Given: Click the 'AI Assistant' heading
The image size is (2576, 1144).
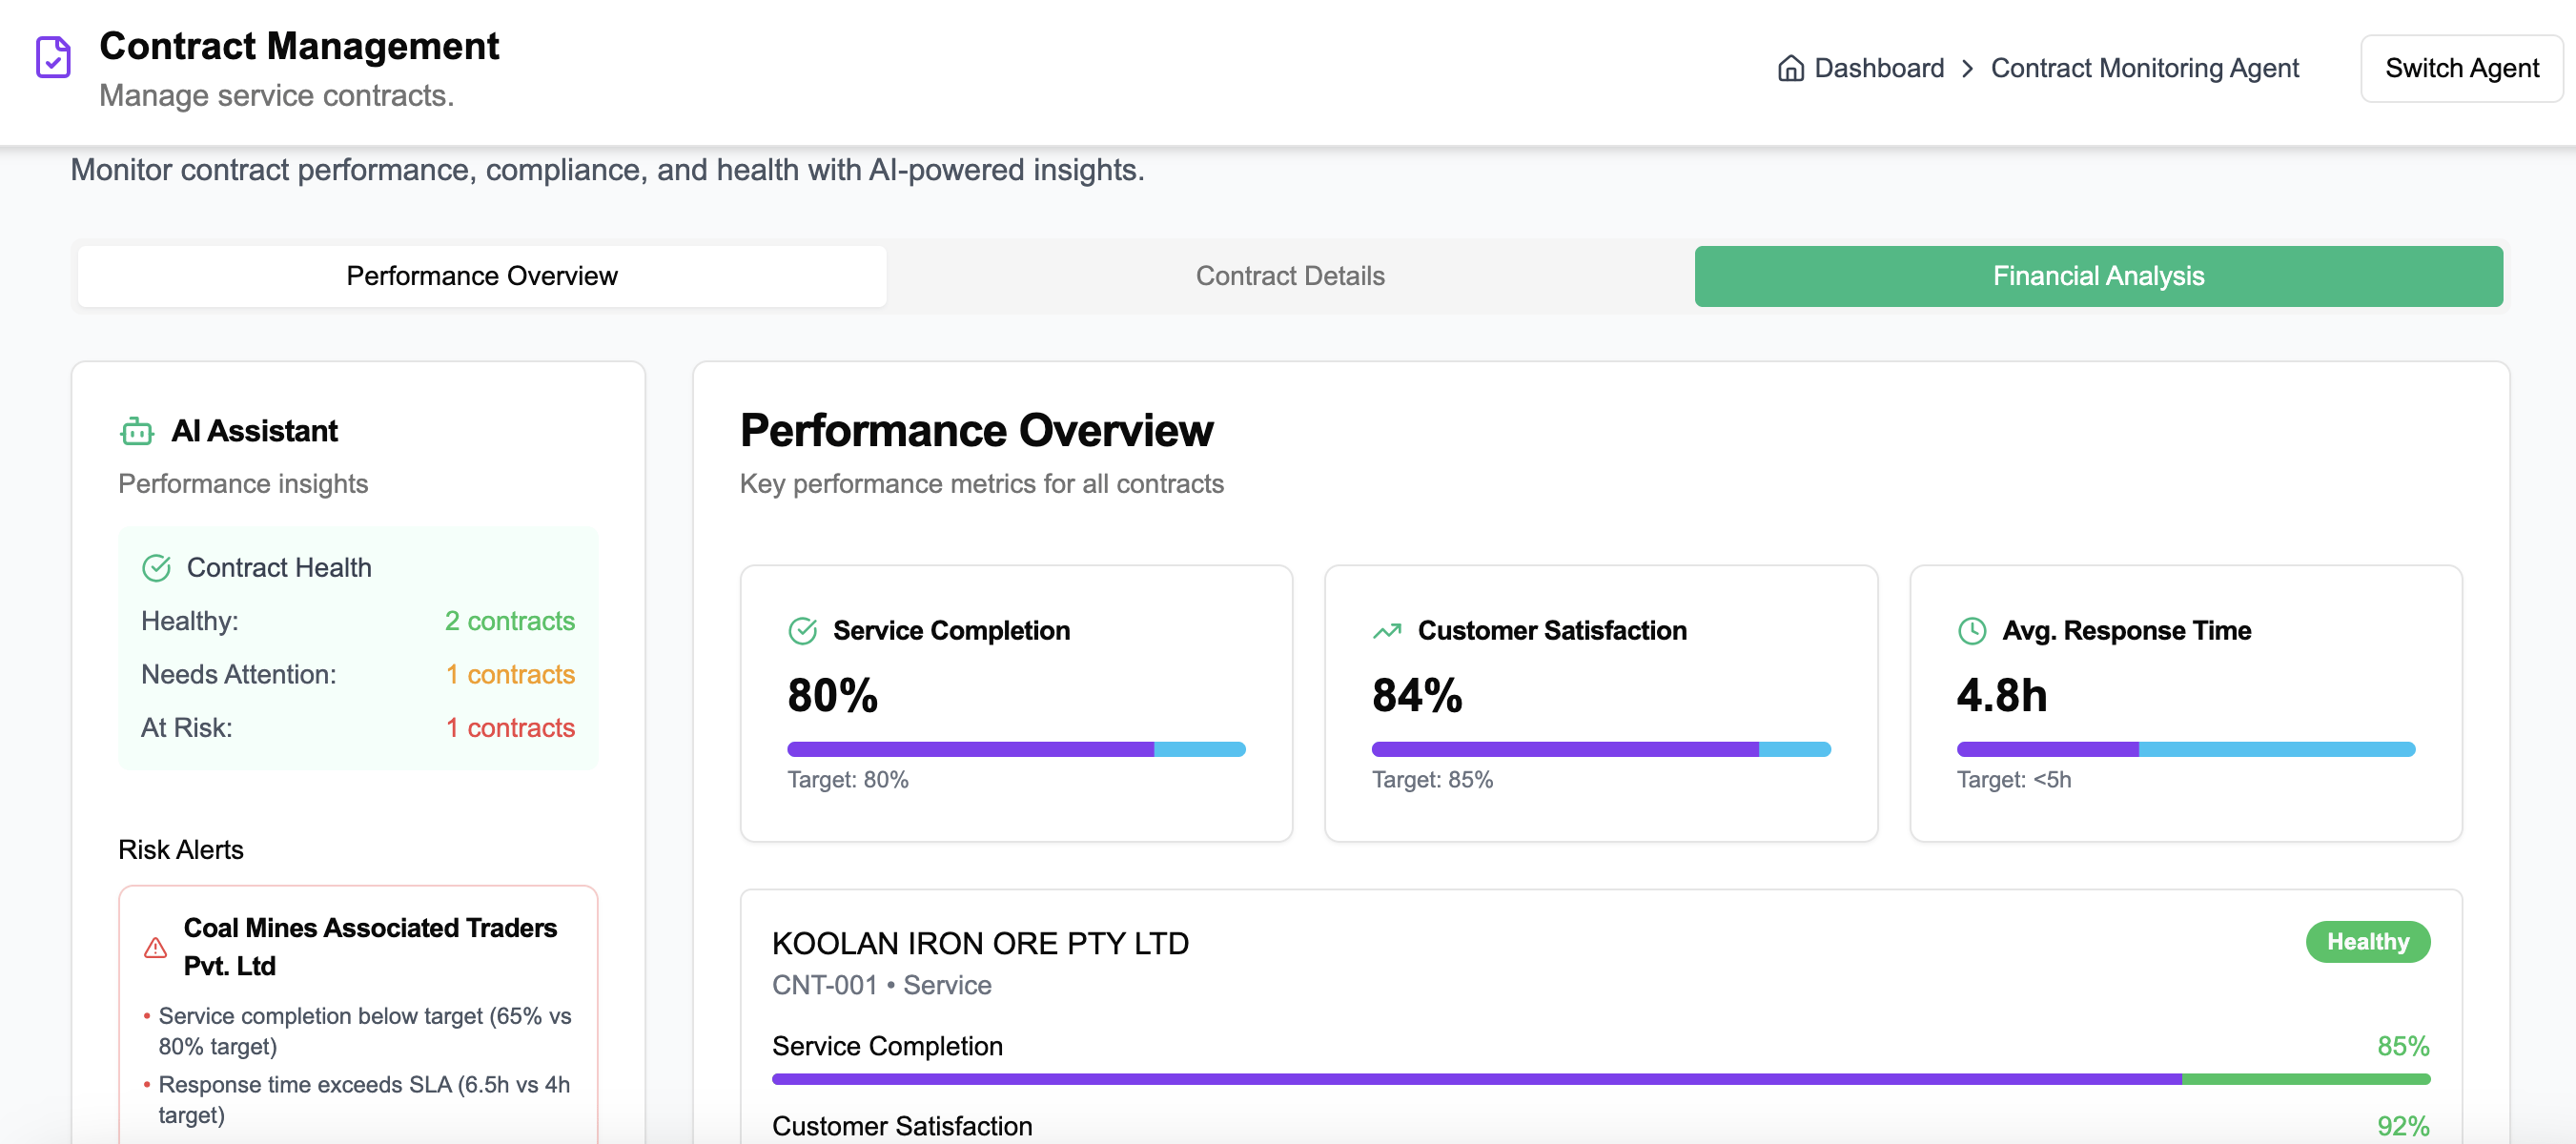Looking at the screenshot, I should [x=254, y=431].
